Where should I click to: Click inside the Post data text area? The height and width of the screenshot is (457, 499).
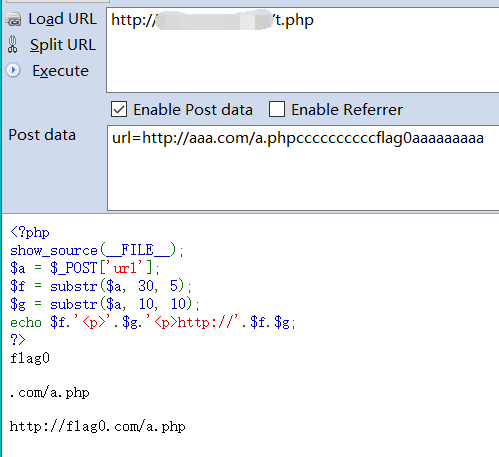[x=303, y=168]
